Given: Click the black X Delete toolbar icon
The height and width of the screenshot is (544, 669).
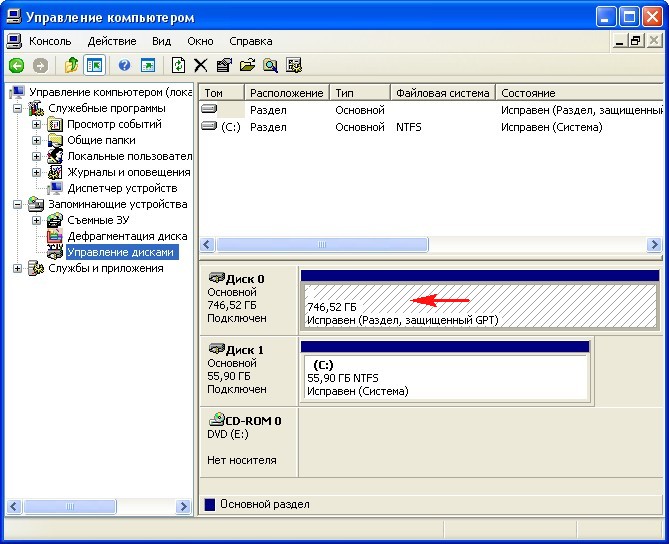Looking at the screenshot, I should (x=201, y=65).
